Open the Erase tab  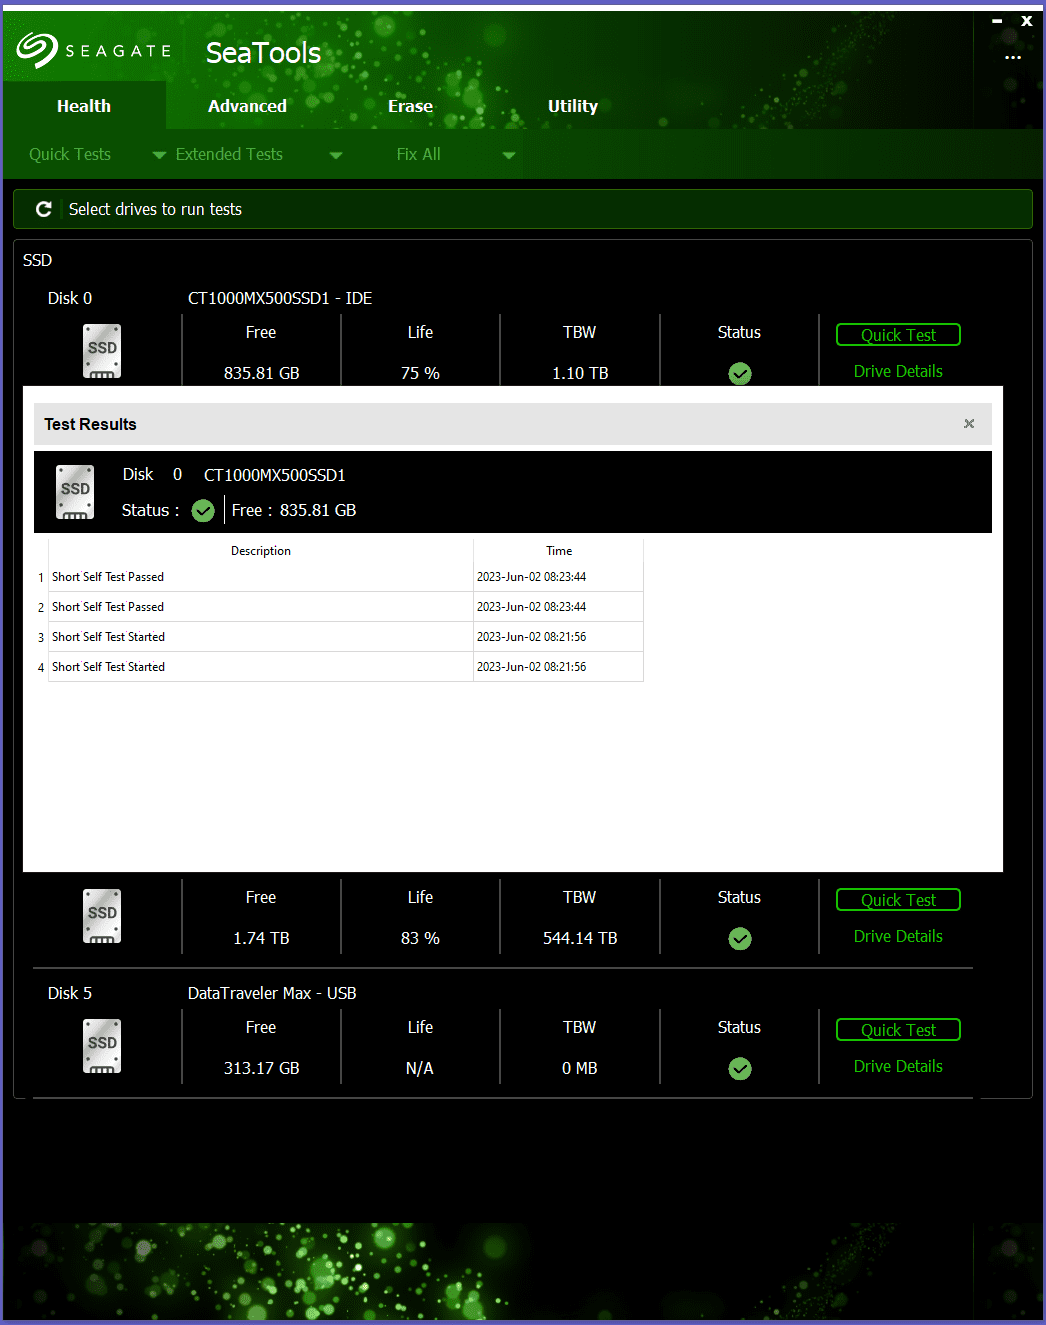click(410, 106)
